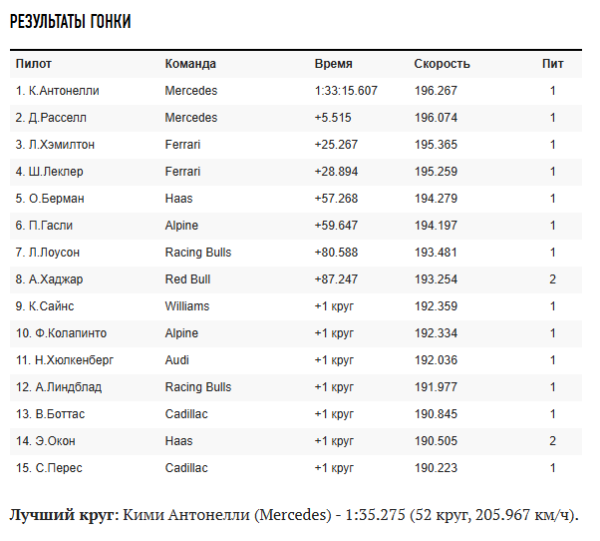Click К.Сайнс's Williams team cell
Viewport: 600px width, 541px height.
pos(187,306)
